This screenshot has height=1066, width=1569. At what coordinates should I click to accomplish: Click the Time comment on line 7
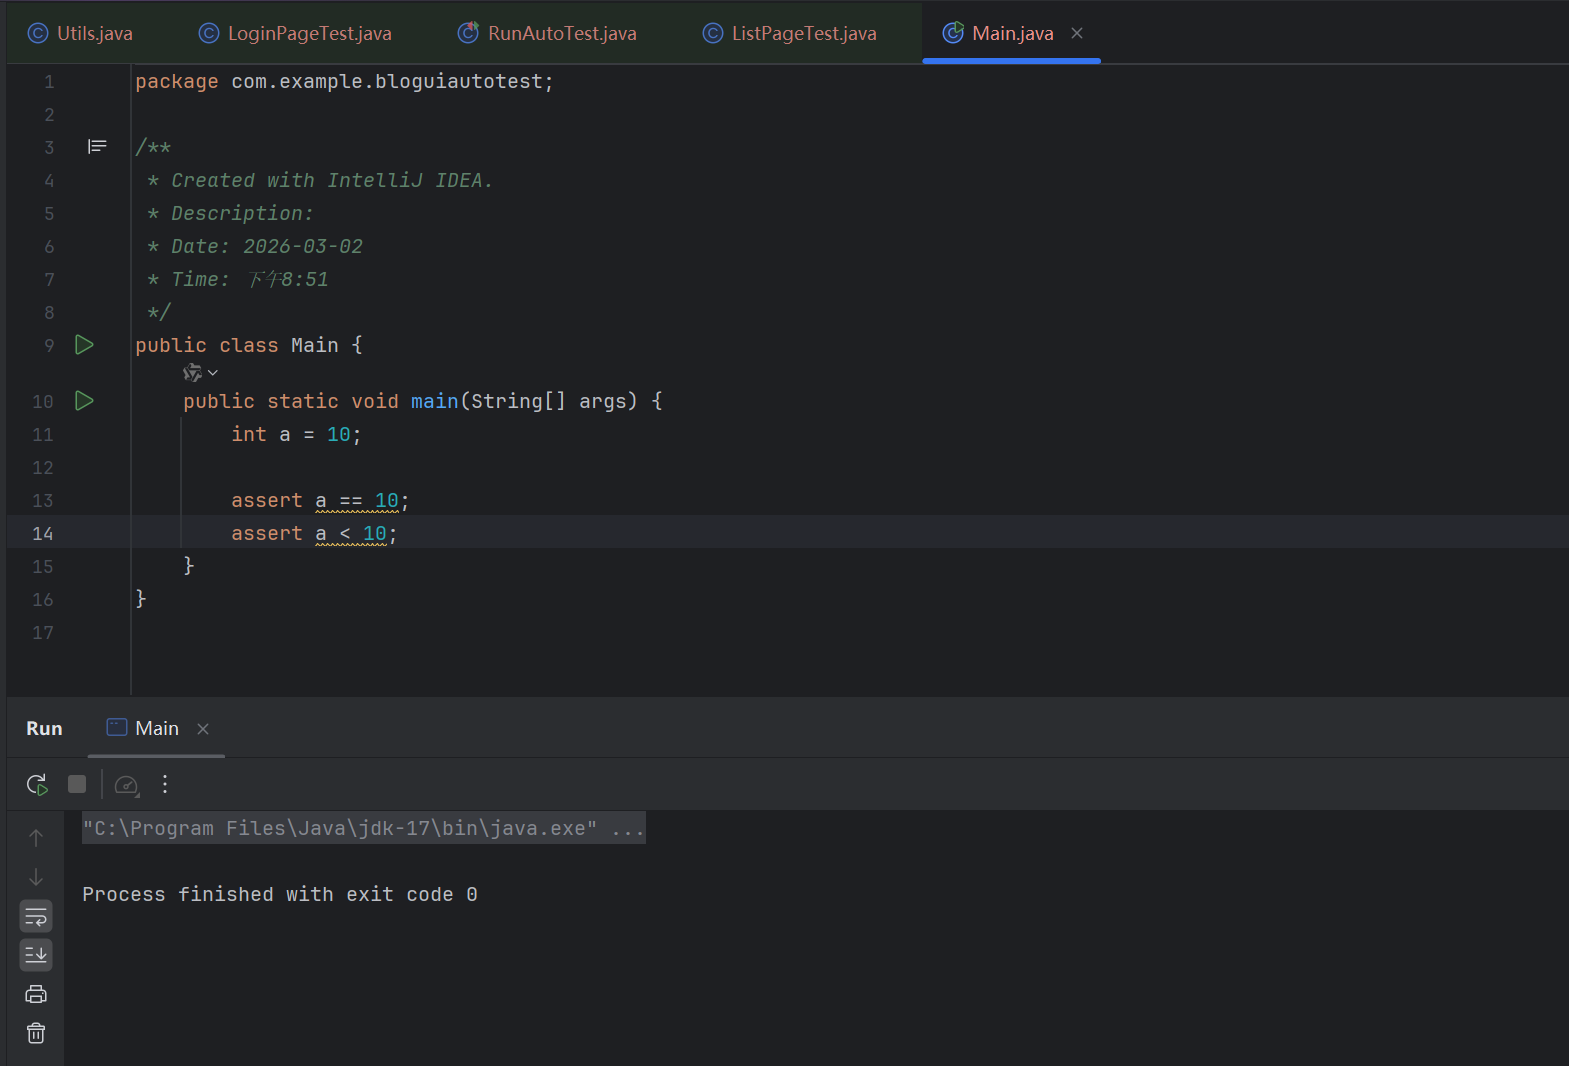point(239,279)
